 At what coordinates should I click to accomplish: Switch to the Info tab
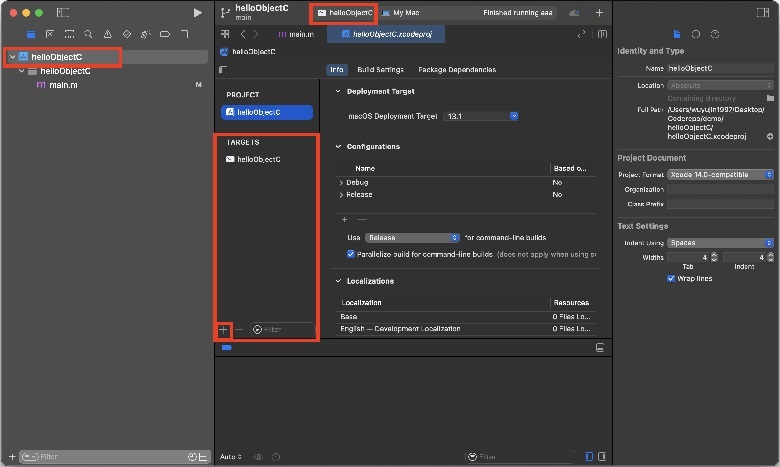tap(337, 70)
